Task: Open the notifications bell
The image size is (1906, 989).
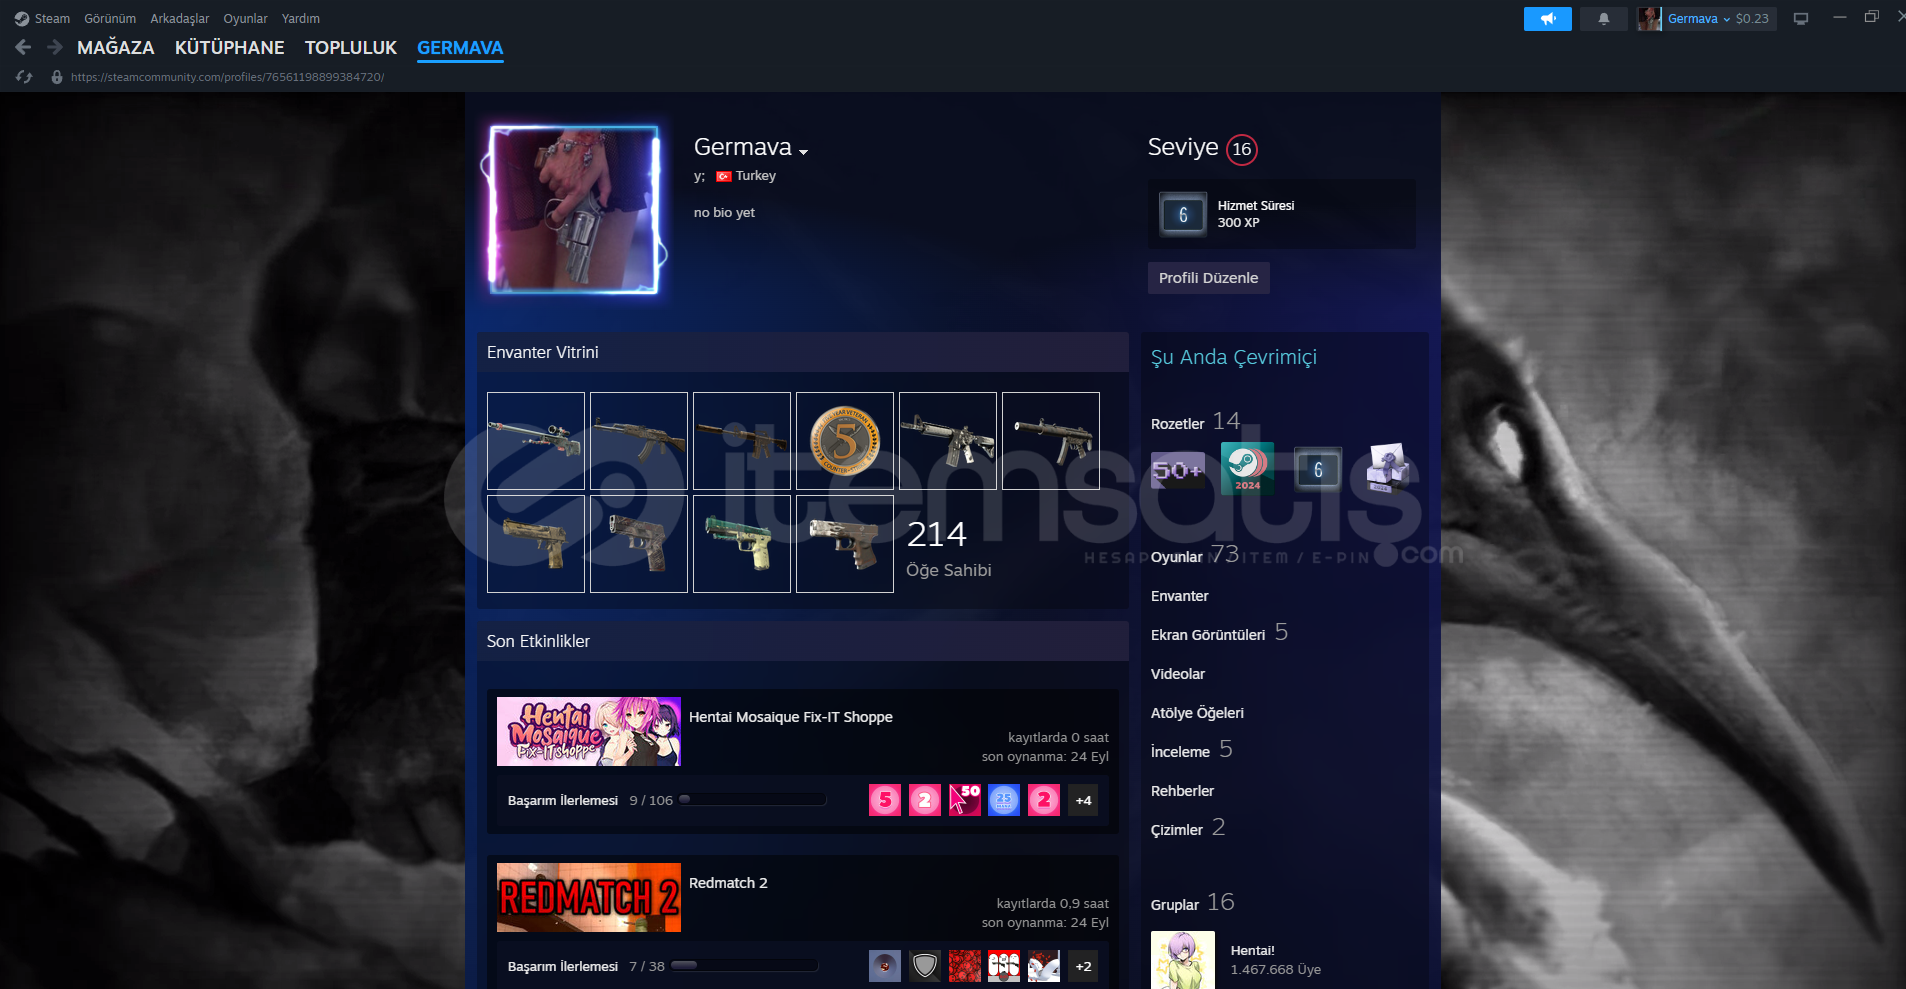Action: click(x=1603, y=19)
